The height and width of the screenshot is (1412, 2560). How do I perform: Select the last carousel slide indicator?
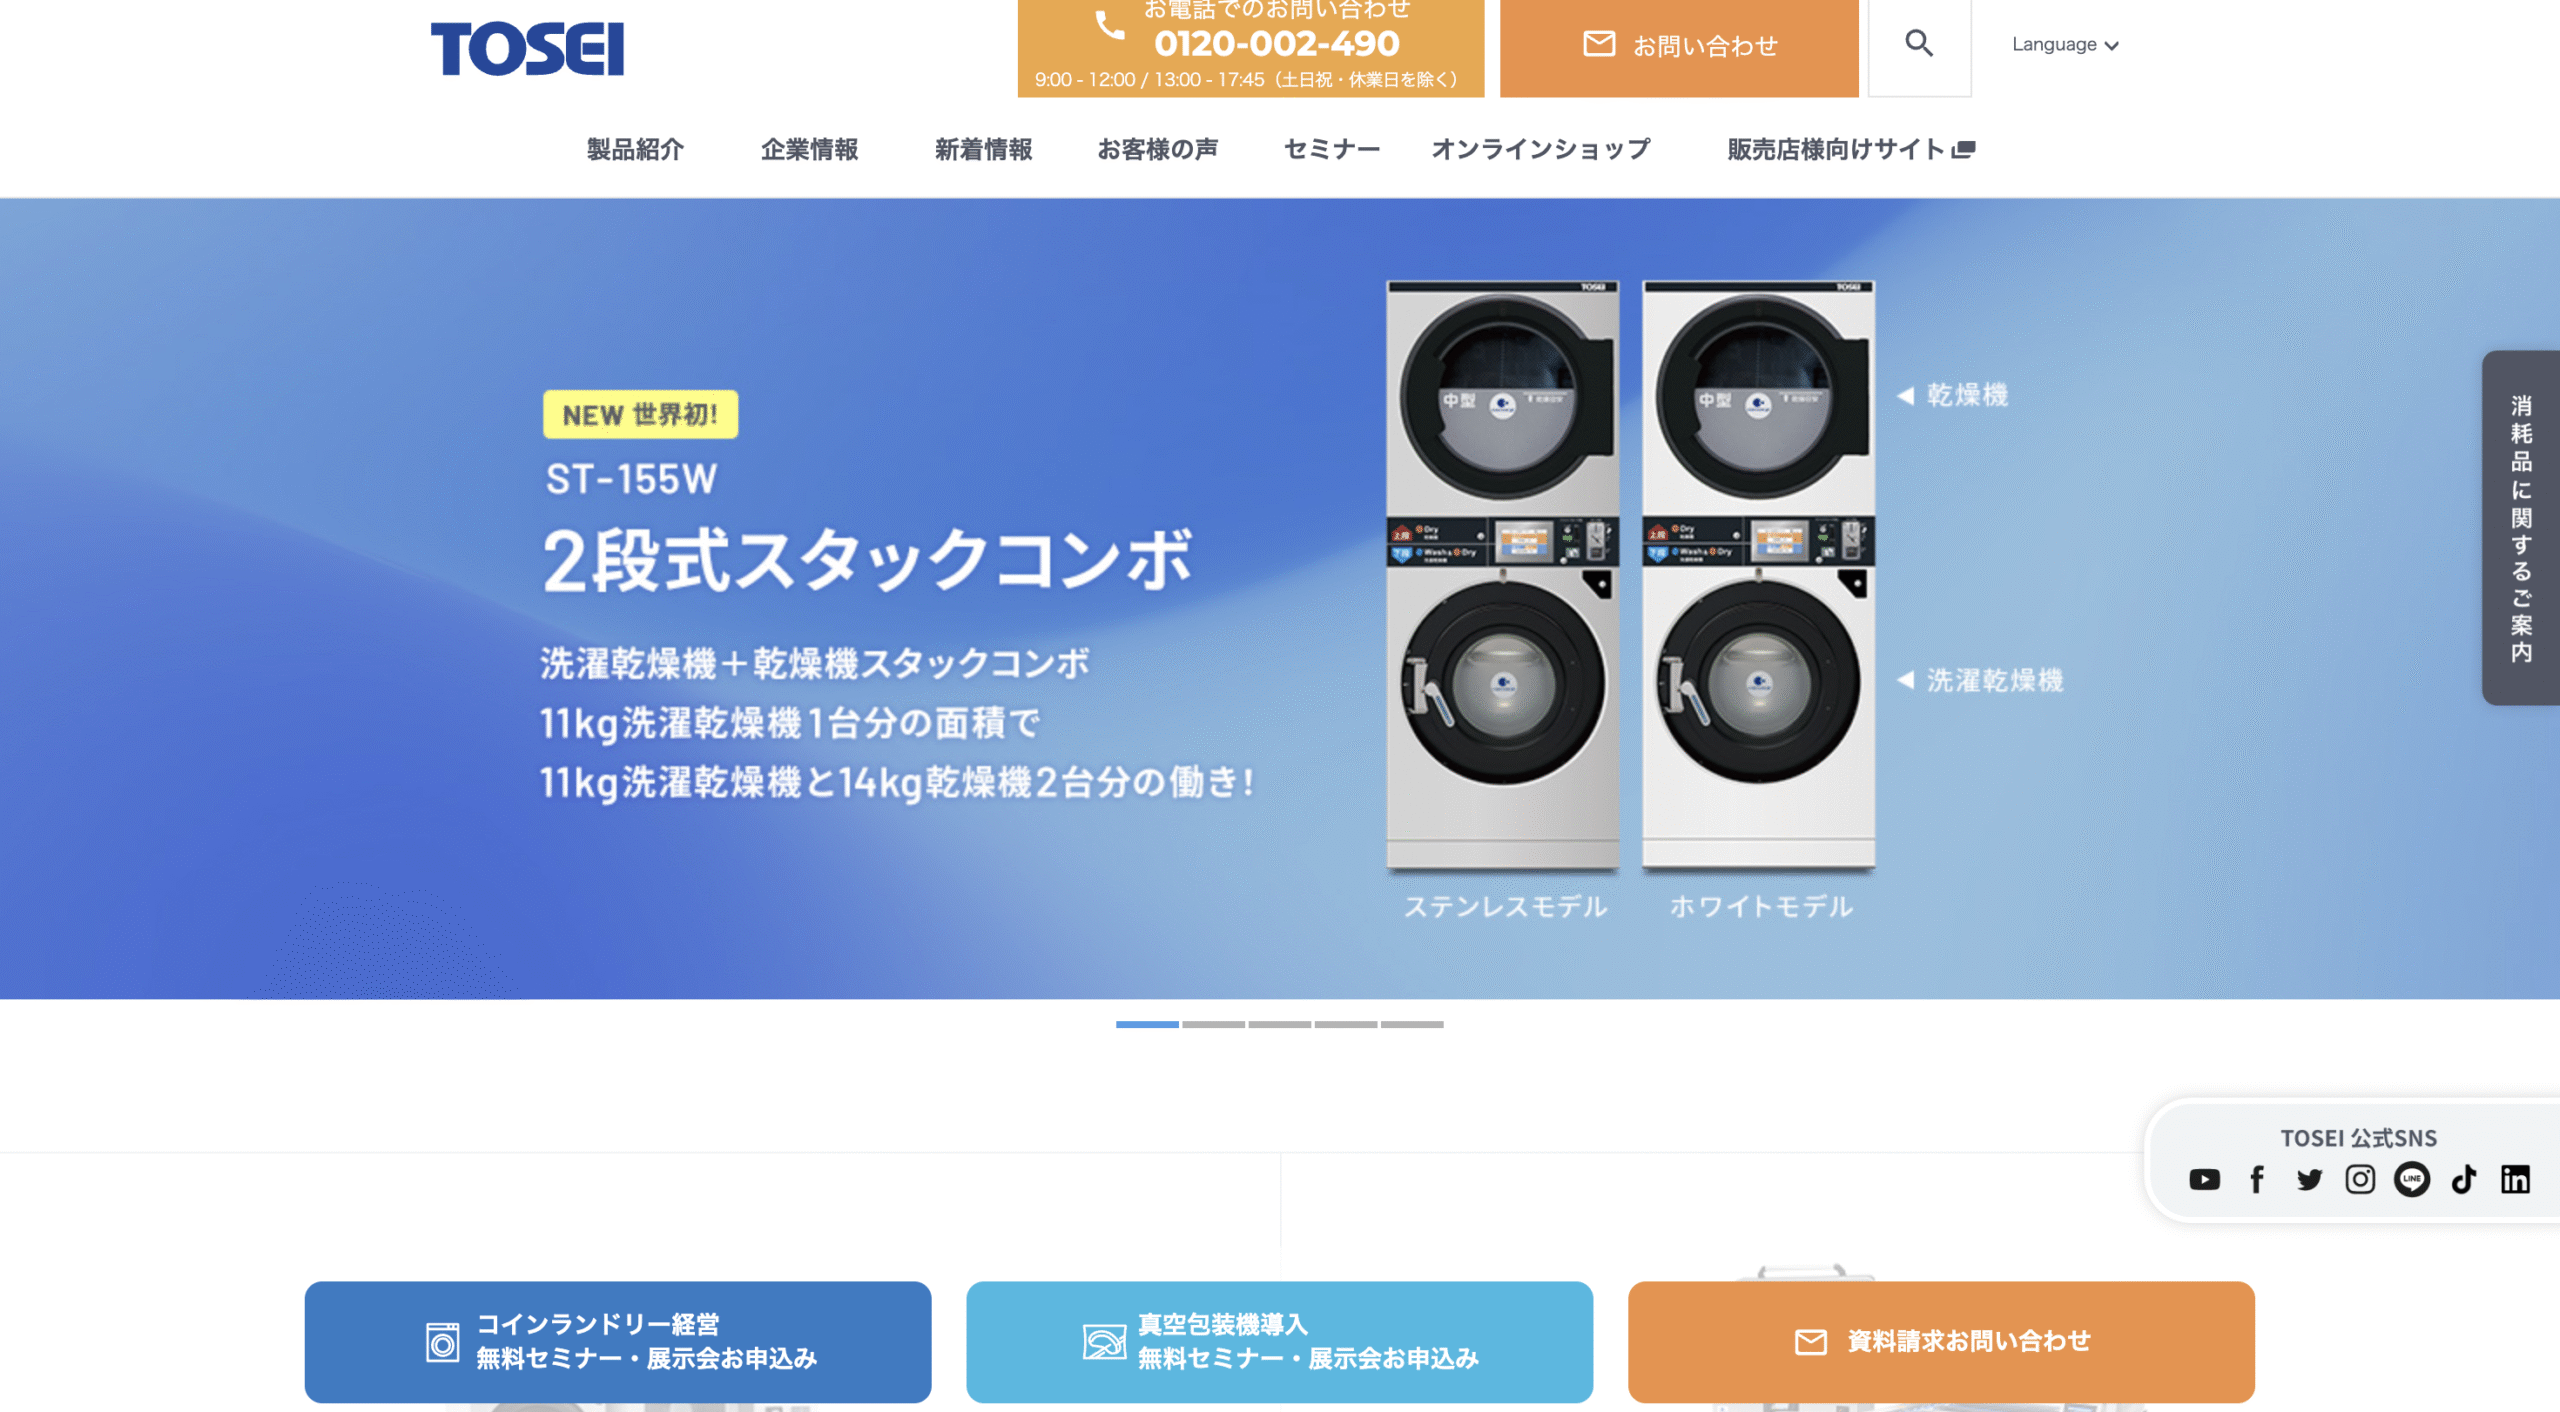[1412, 1024]
